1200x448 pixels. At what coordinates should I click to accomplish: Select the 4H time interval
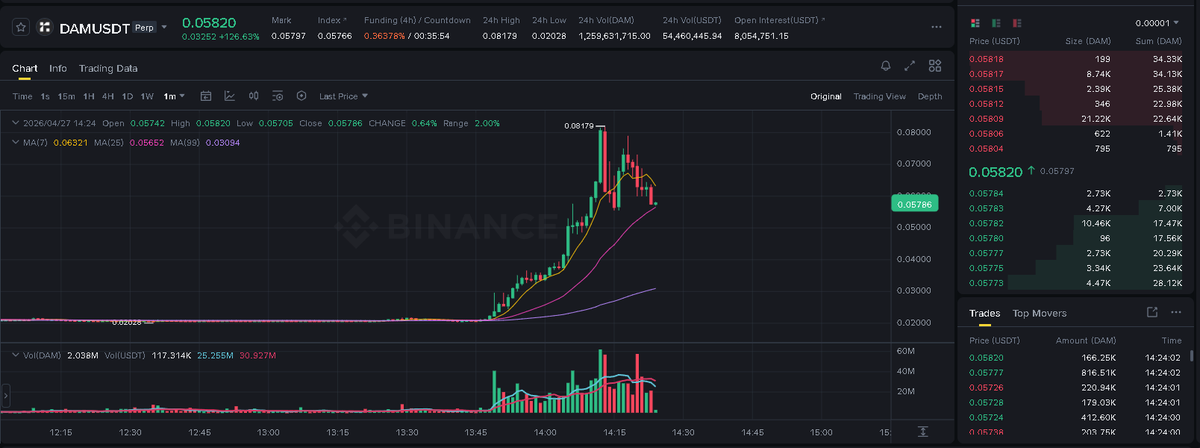click(x=108, y=96)
